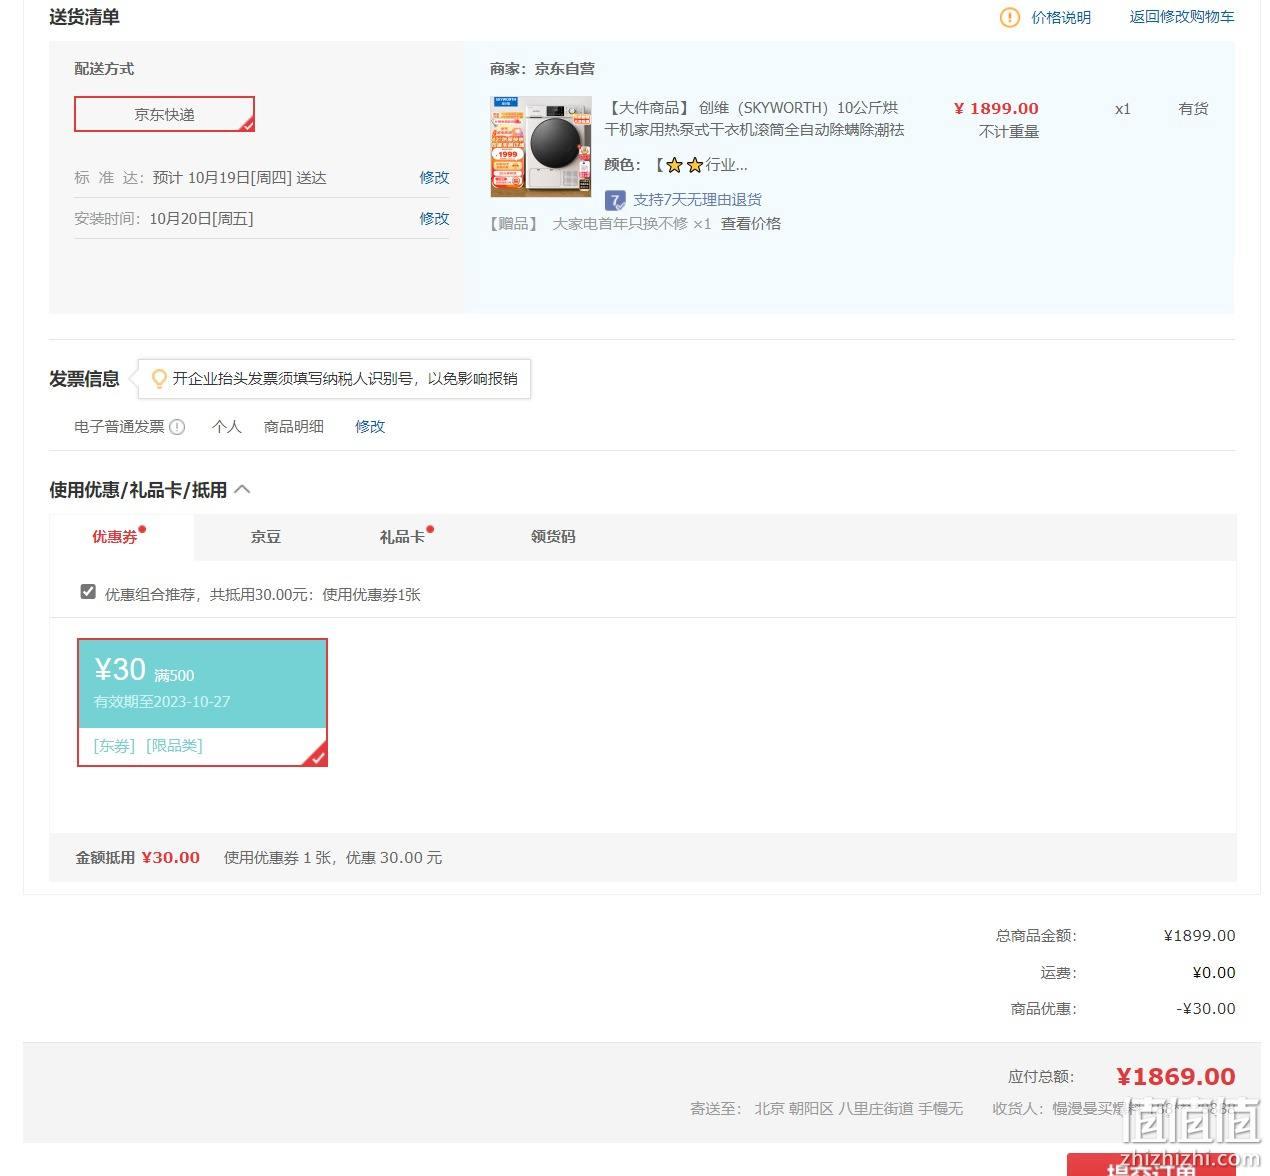
Task: Switch to the 优惠券 tab
Action: (x=120, y=537)
